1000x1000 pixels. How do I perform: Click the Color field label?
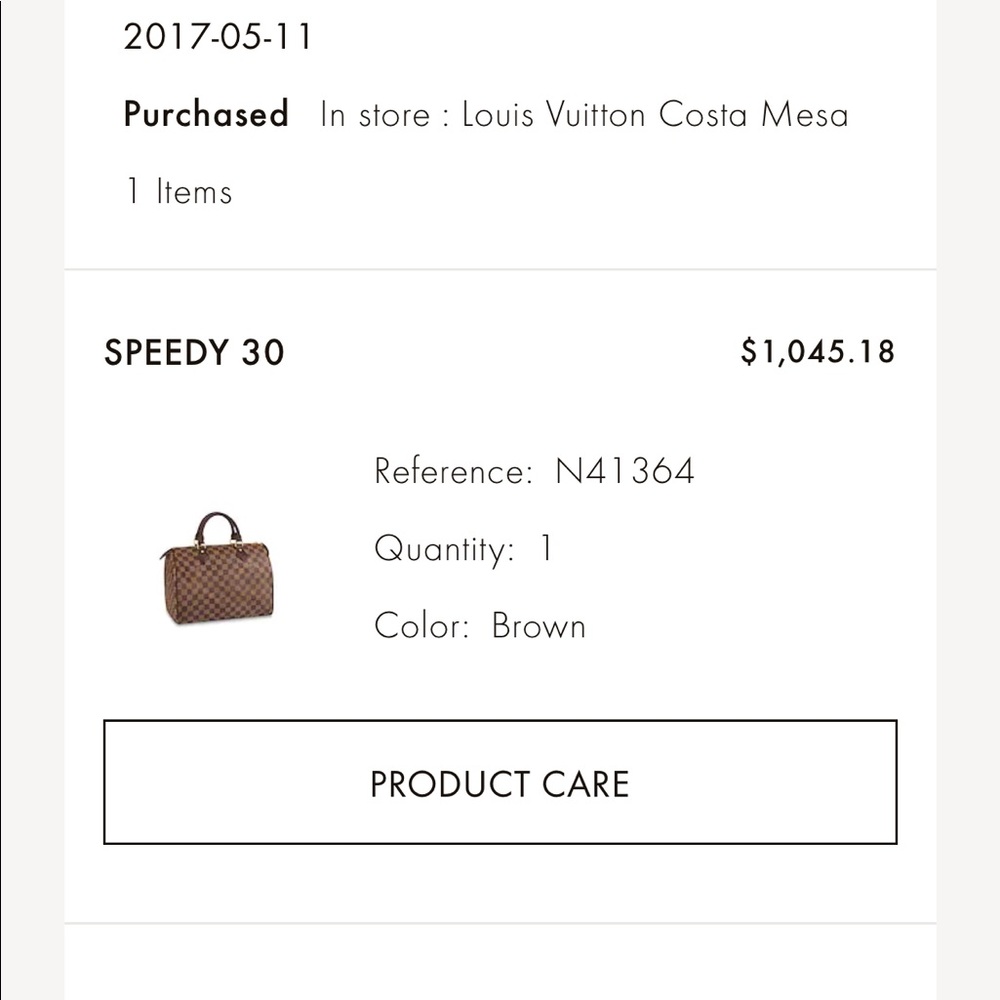(419, 625)
